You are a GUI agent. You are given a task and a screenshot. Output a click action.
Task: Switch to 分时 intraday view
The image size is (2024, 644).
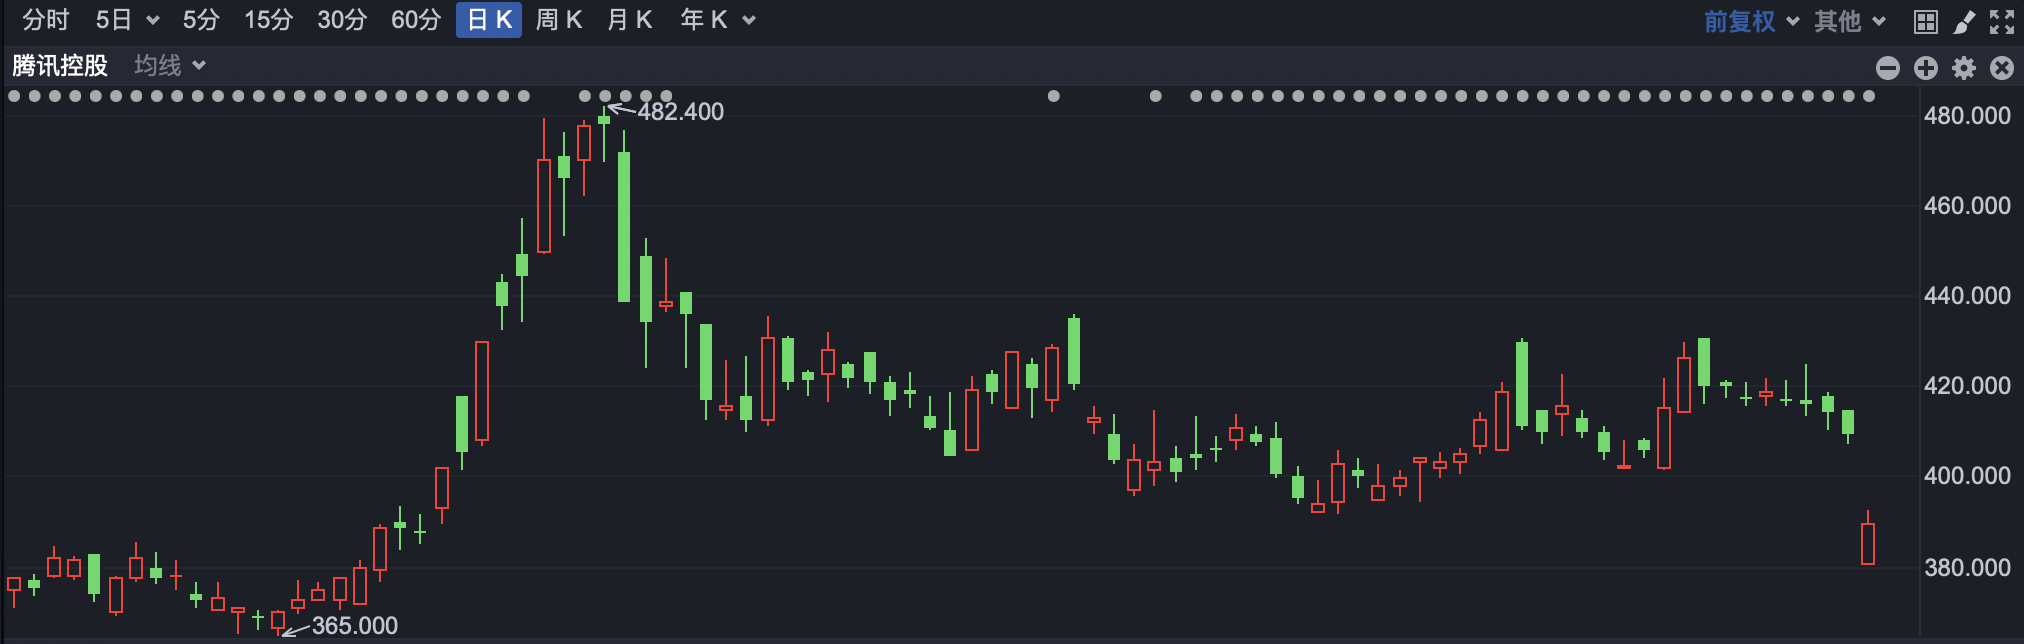click(46, 20)
